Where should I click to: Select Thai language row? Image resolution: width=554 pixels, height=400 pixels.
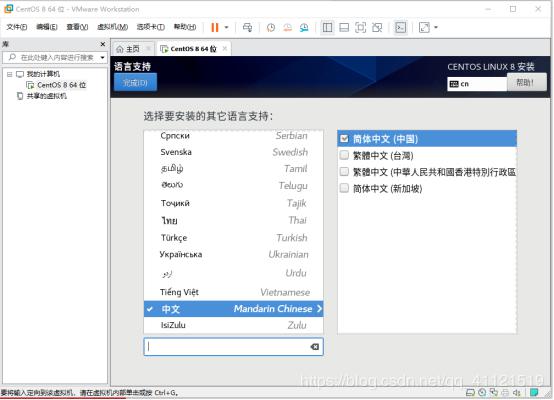pos(234,220)
